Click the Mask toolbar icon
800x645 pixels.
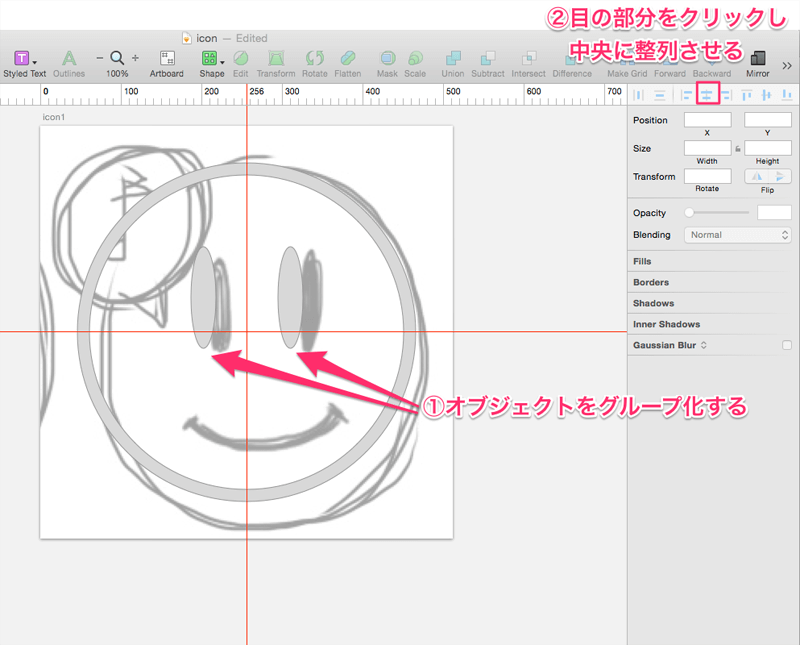pos(387,58)
